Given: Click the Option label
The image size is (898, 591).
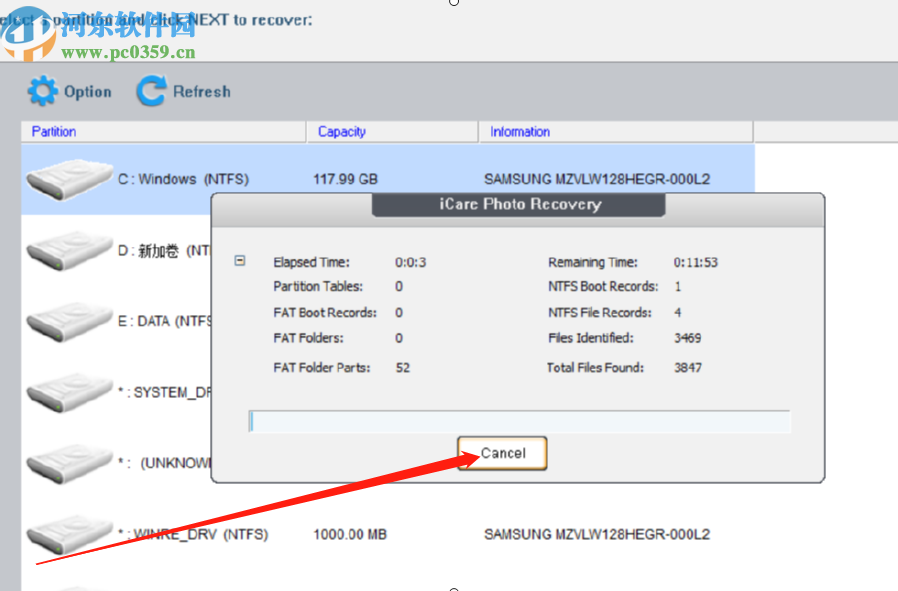Looking at the screenshot, I should pos(88,92).
